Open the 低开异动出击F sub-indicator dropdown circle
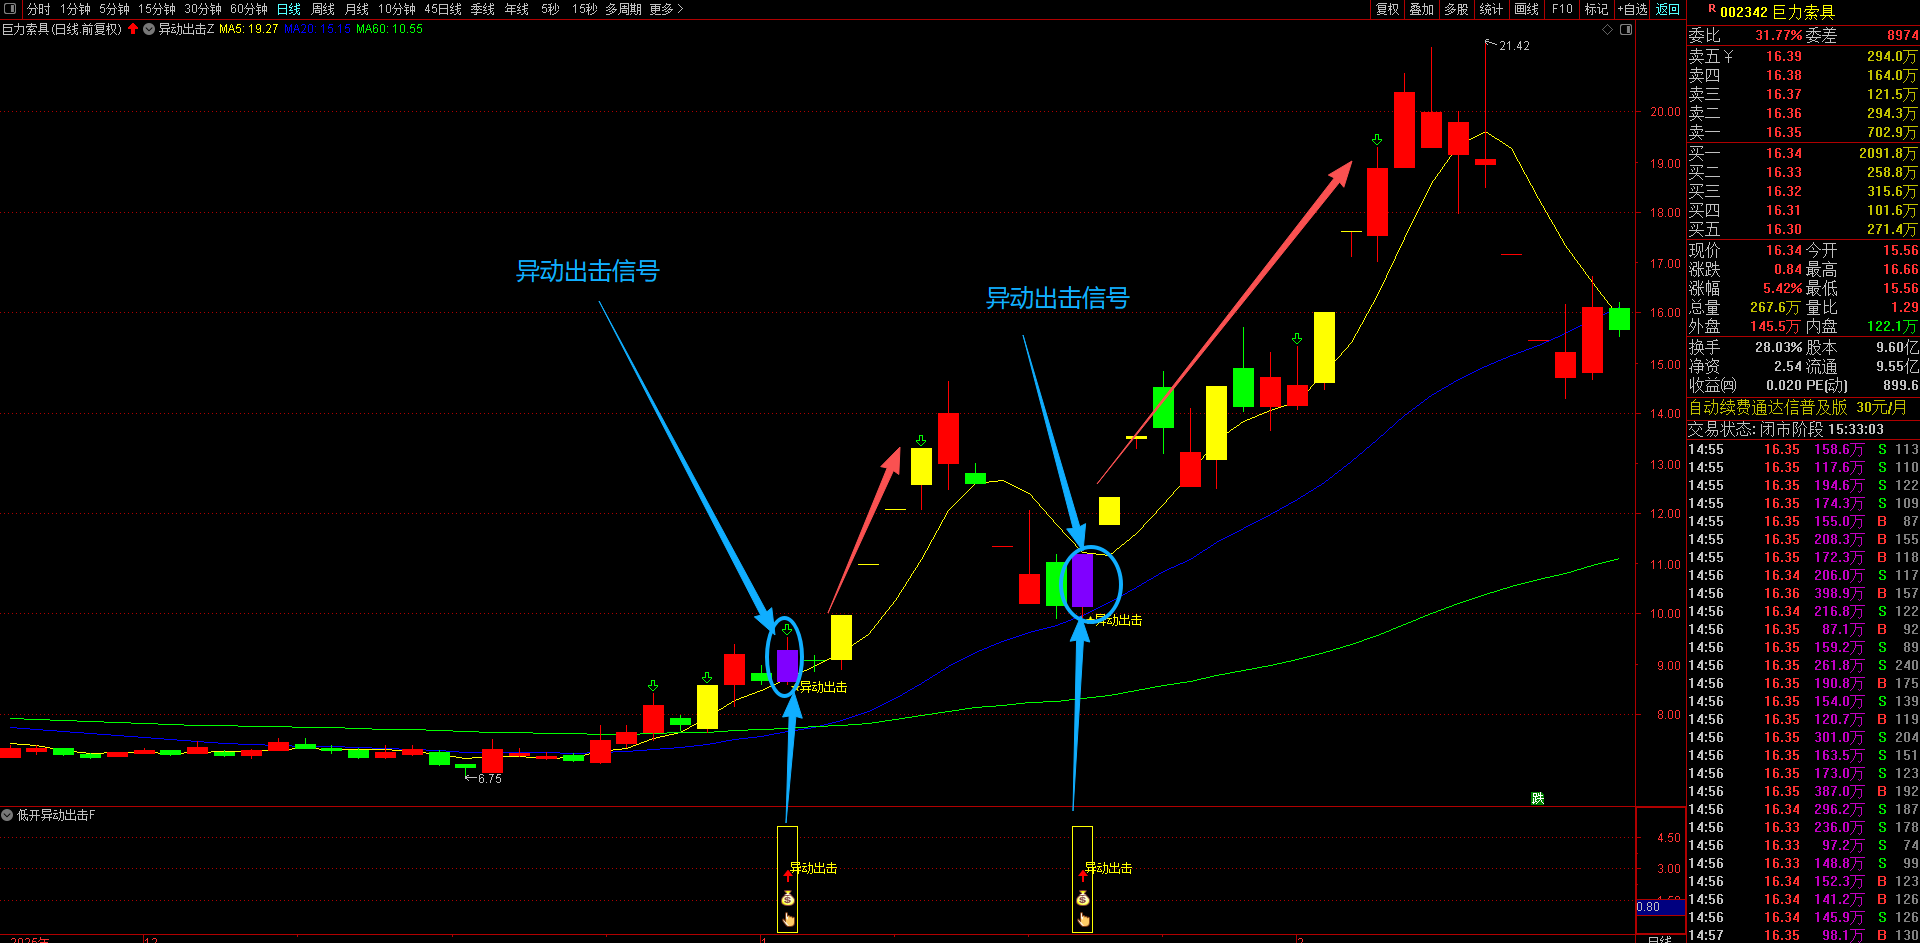The height and width of the screenshot is (943, 1920). point(7,815)
